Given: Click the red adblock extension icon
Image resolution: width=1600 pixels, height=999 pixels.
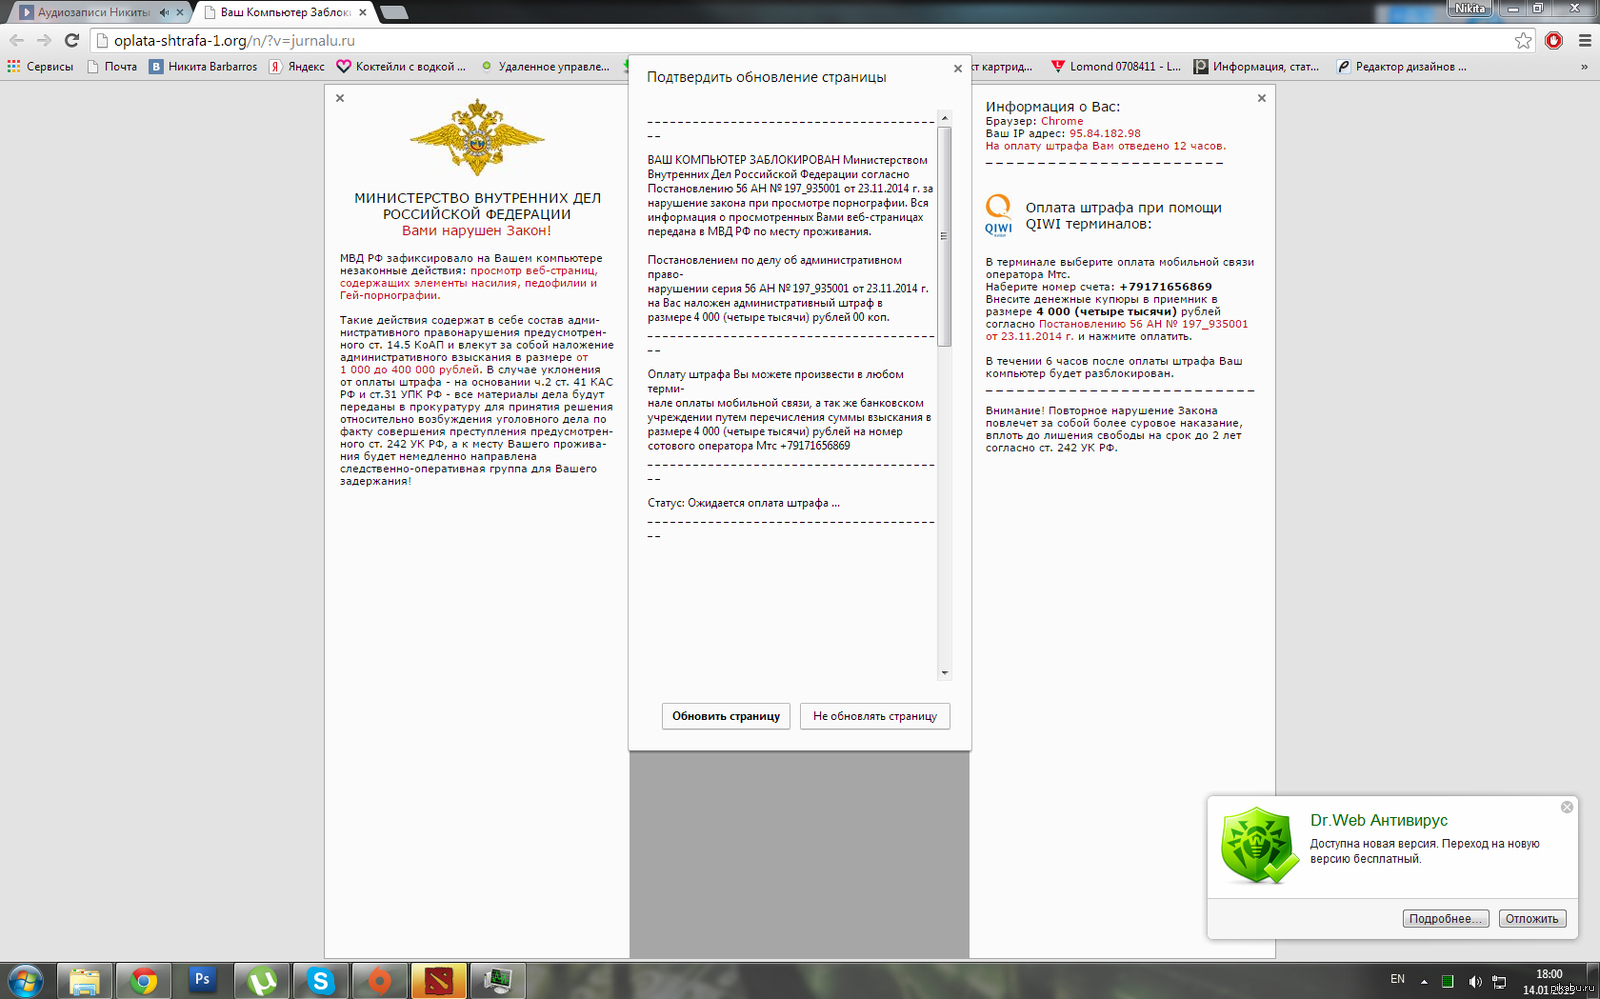Looking at the screenshot, I should coord(1554,41).
